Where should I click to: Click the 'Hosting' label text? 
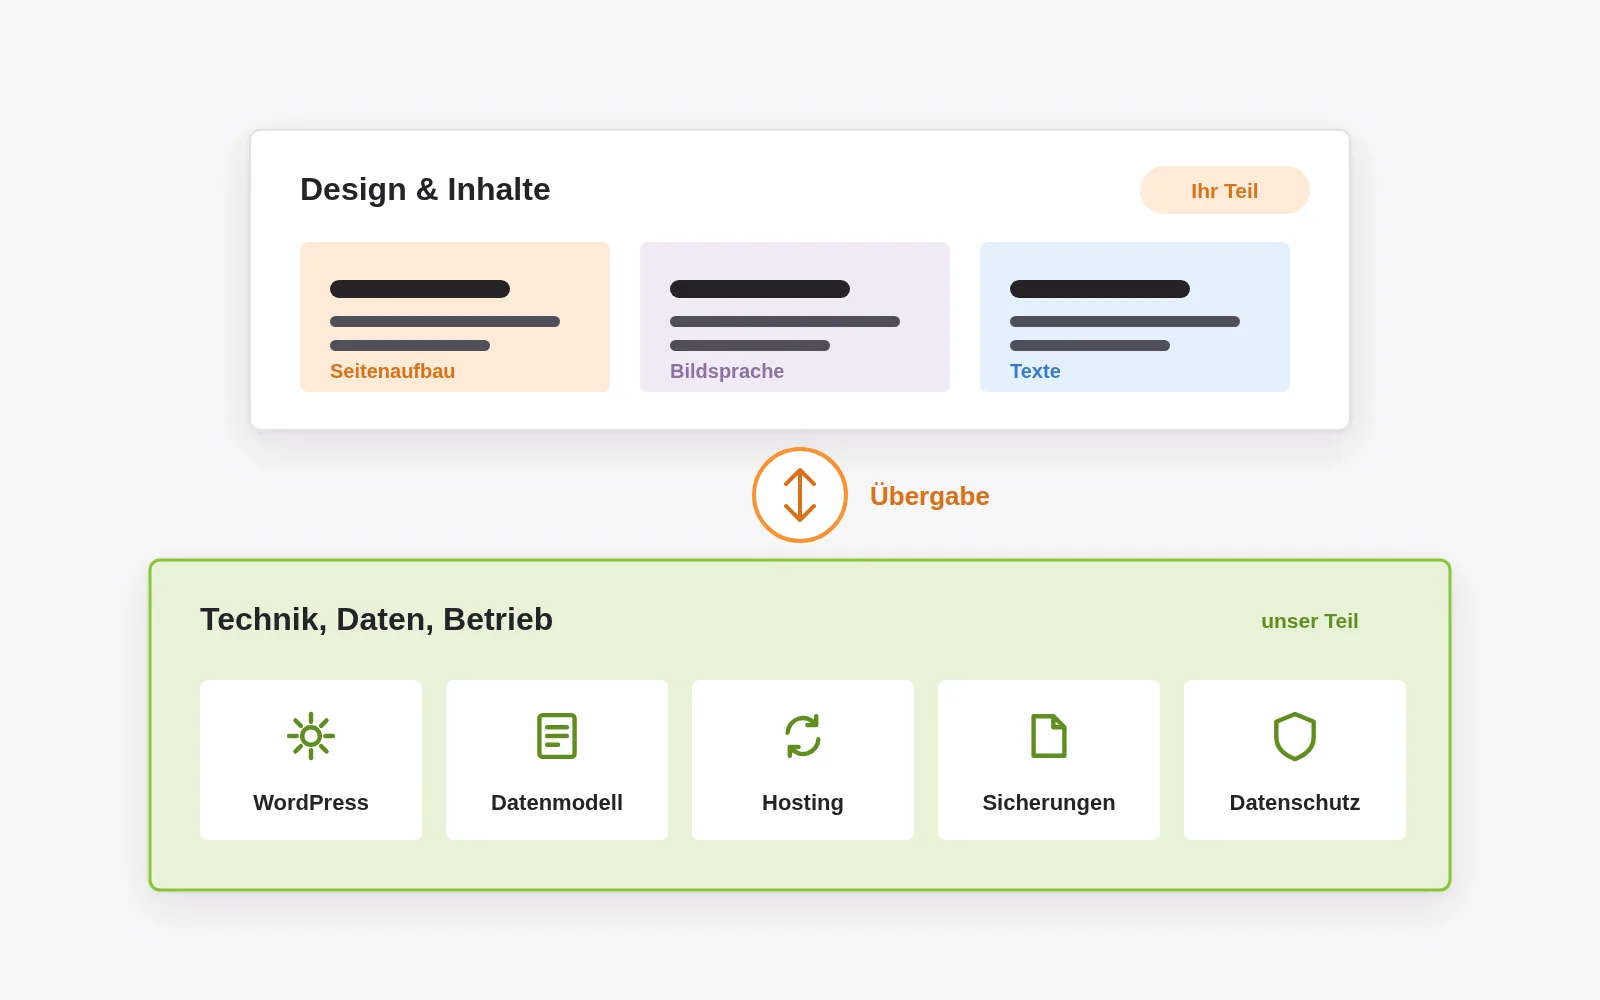point(803,802)
